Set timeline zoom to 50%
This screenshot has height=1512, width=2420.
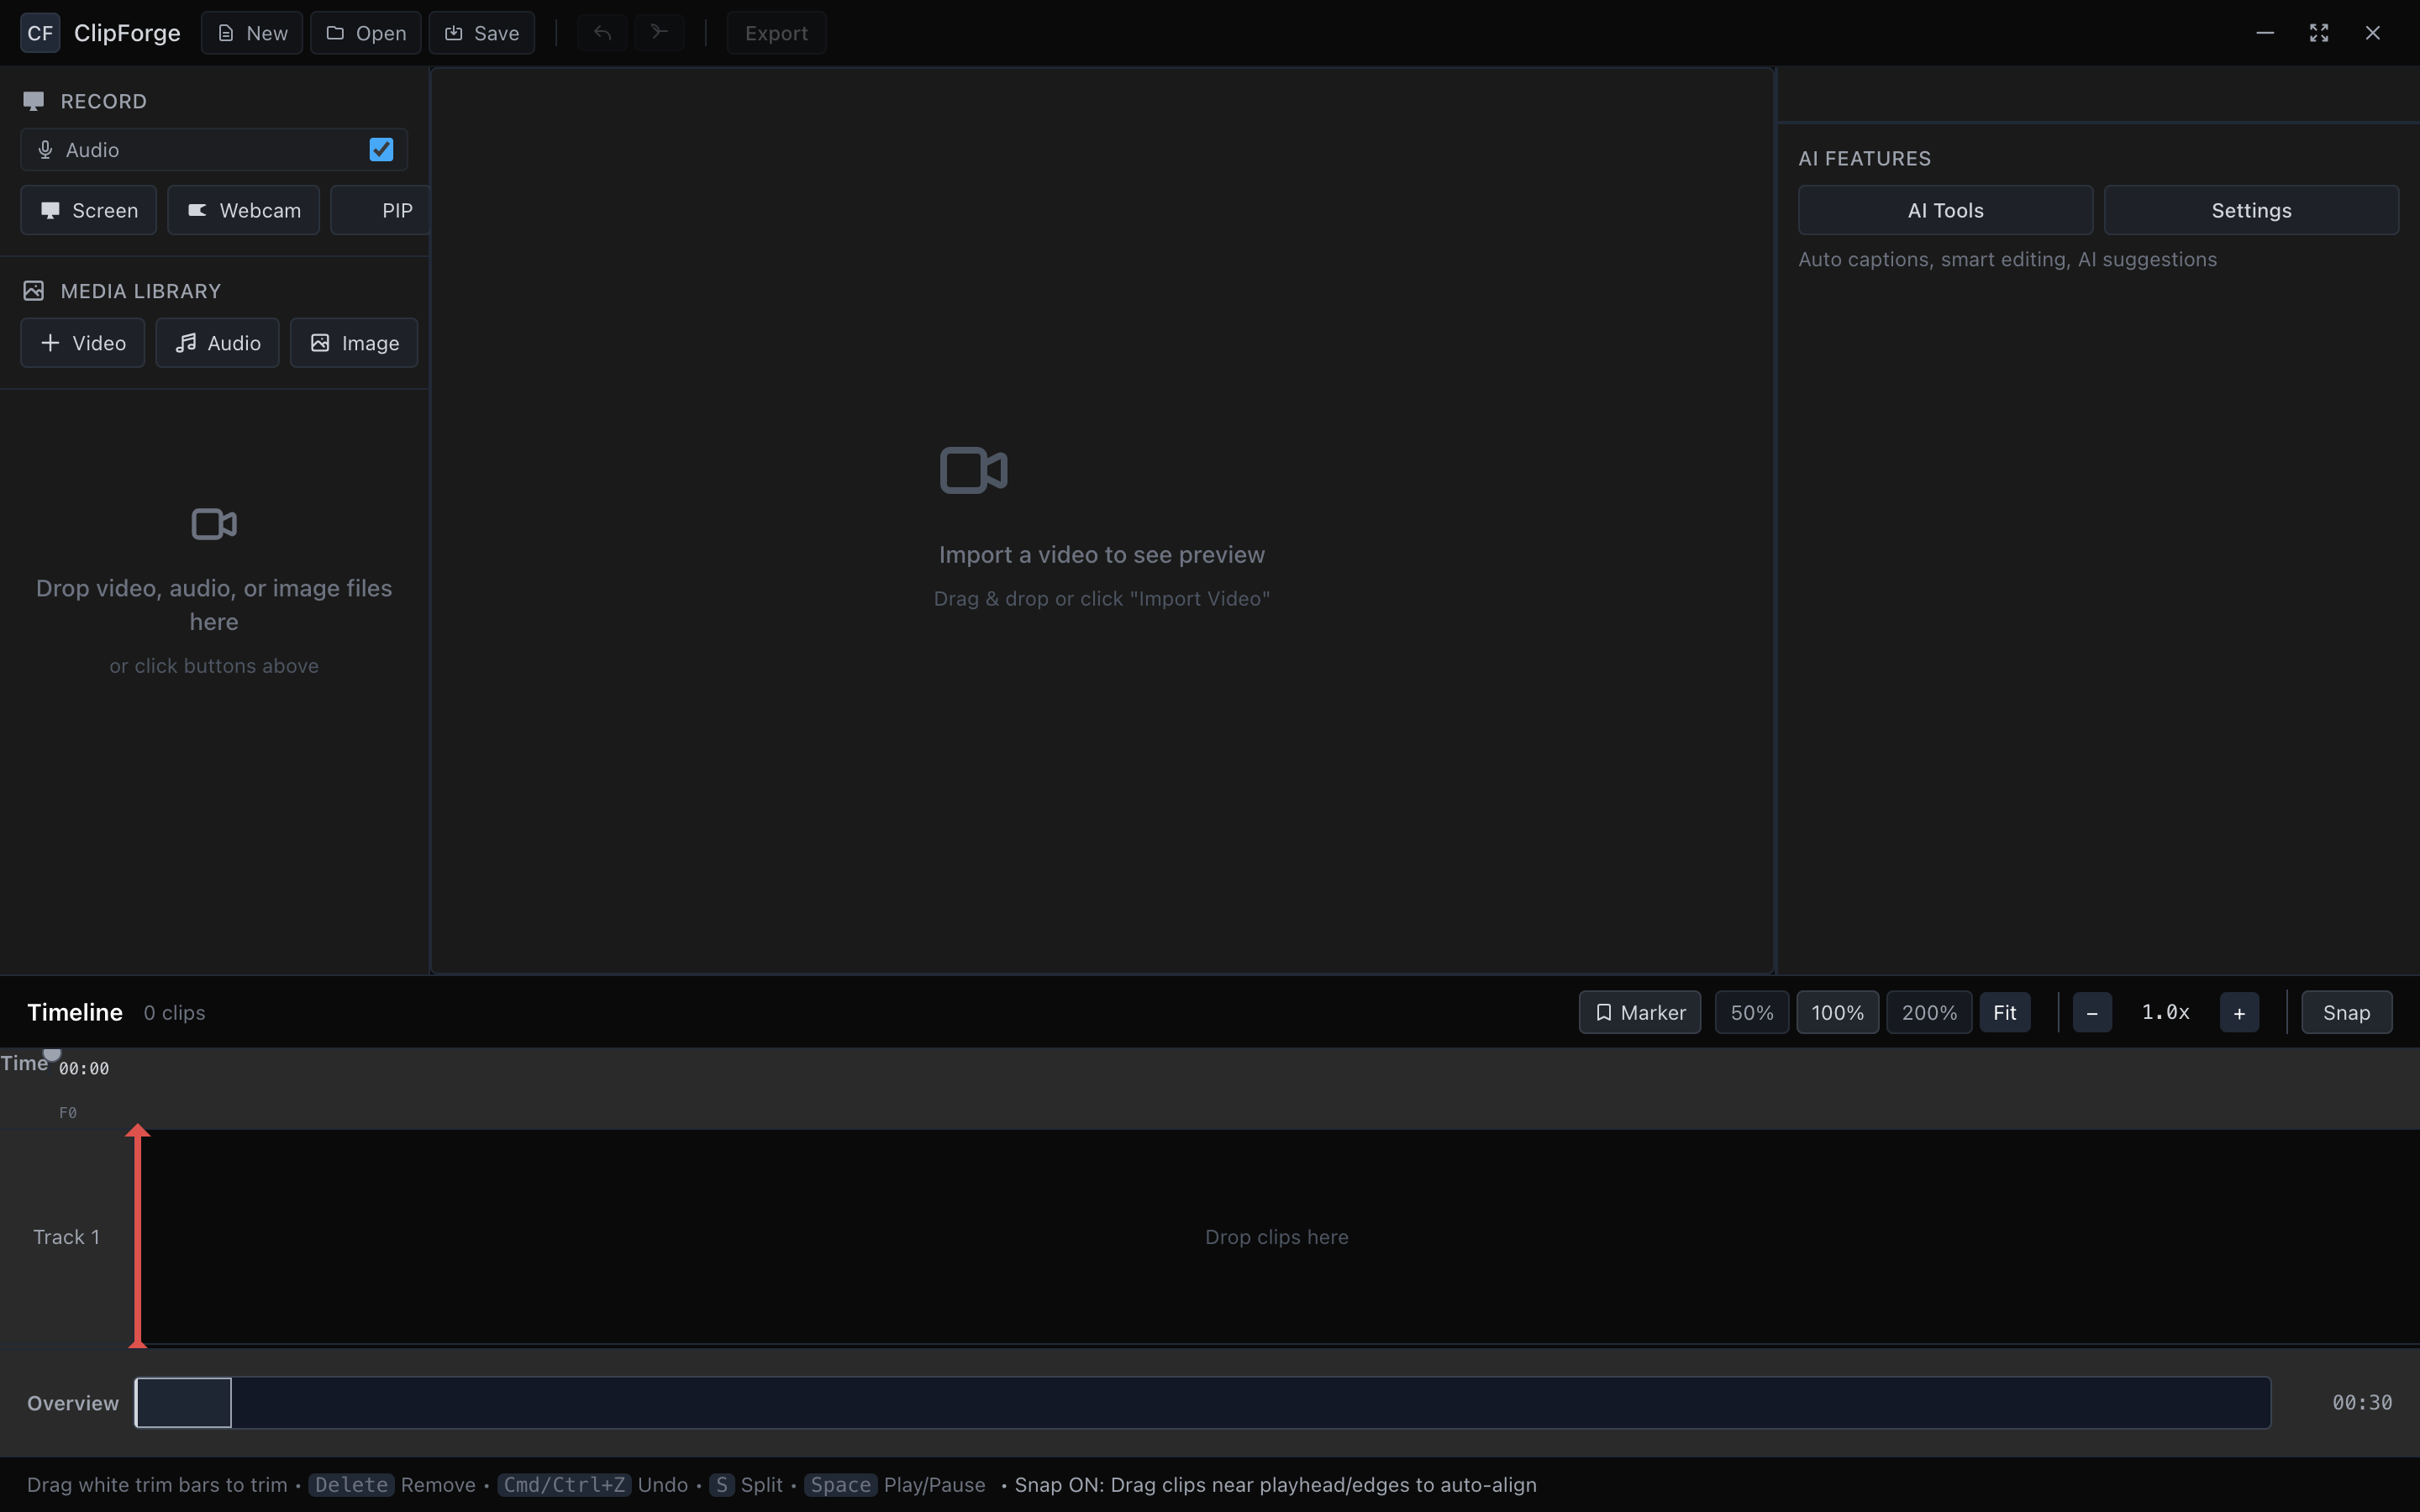click(x=1751, y=1012)
